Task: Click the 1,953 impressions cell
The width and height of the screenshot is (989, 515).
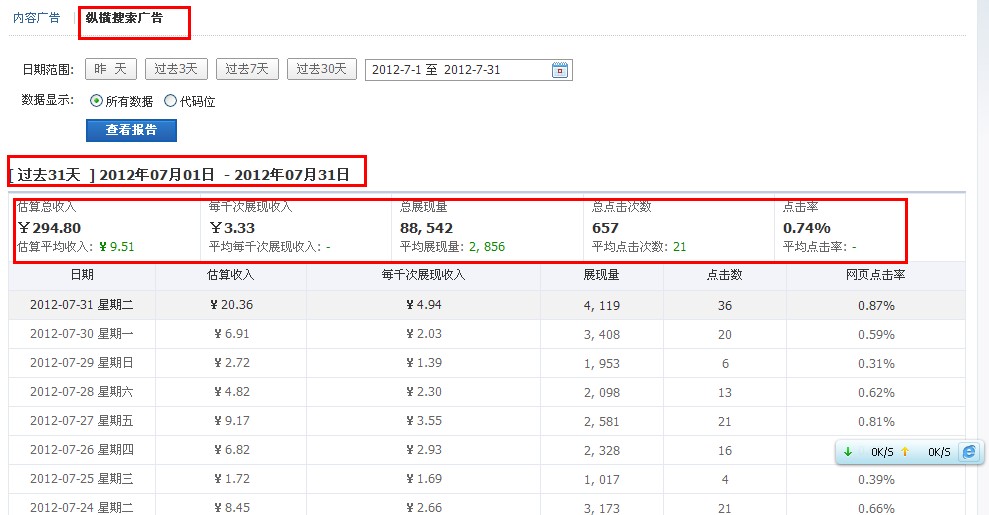Action: point(602,364)
